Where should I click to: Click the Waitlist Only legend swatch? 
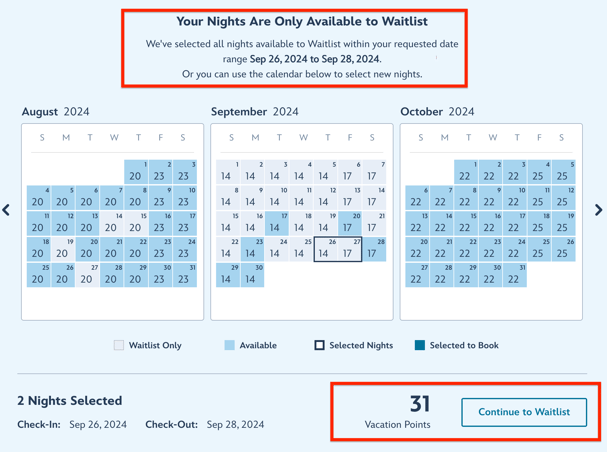(119, 345)
